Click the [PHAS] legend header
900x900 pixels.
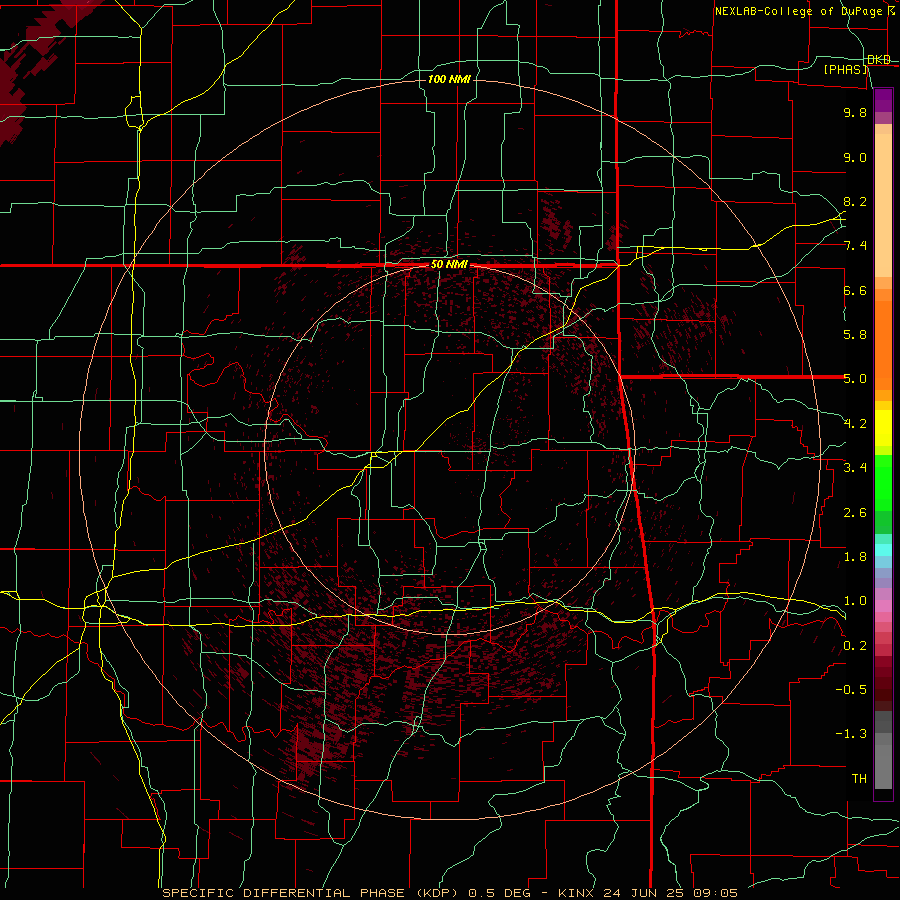[846, 70]
